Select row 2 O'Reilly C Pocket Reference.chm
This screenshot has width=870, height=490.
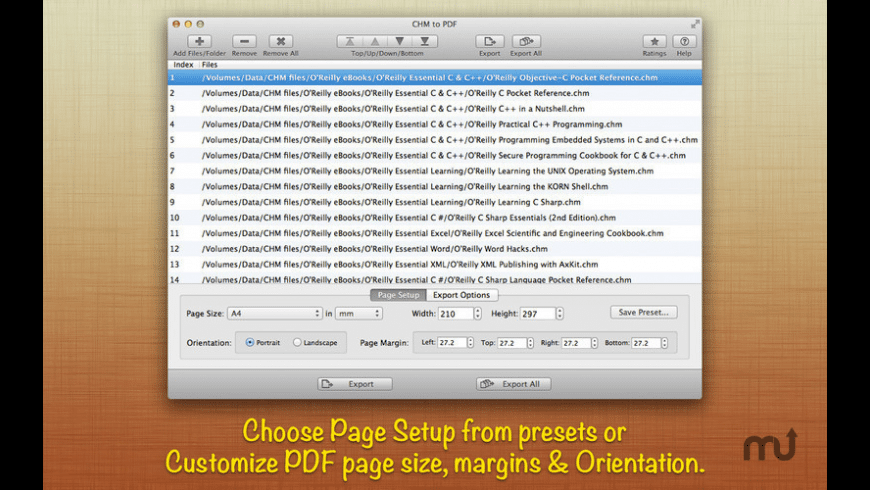(x=434, y=93)
